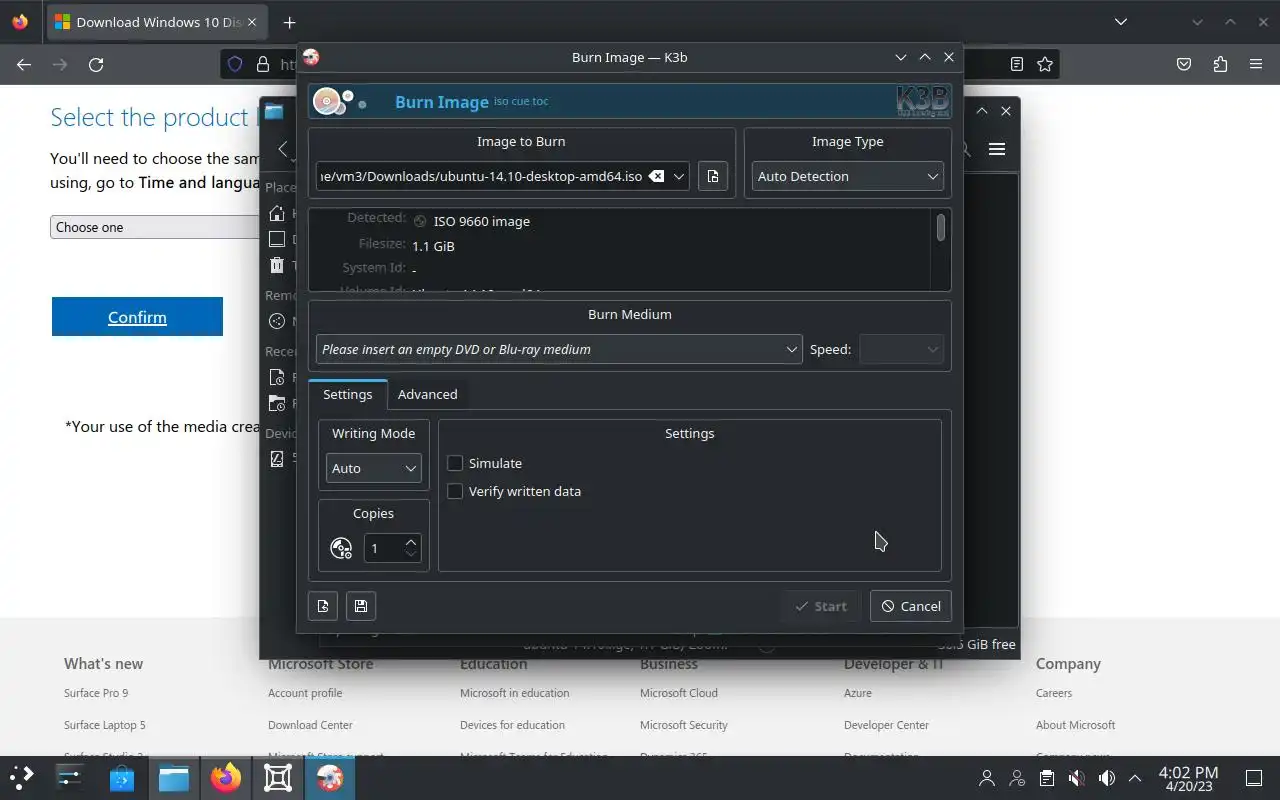The width and height of the screenshot is (1280, 800).
Task: Save settings floppy disk icon button
Action: tap(361, 606)
